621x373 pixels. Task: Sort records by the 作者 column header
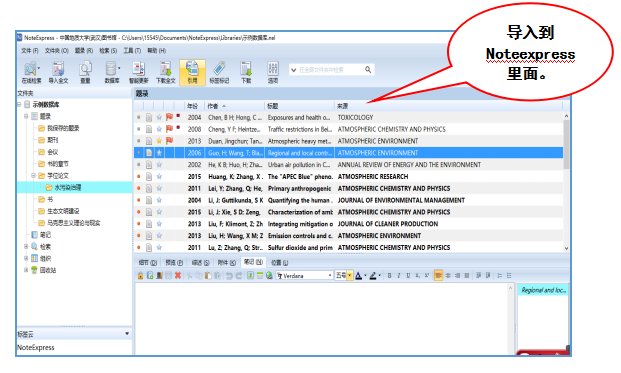coord(234,106)
